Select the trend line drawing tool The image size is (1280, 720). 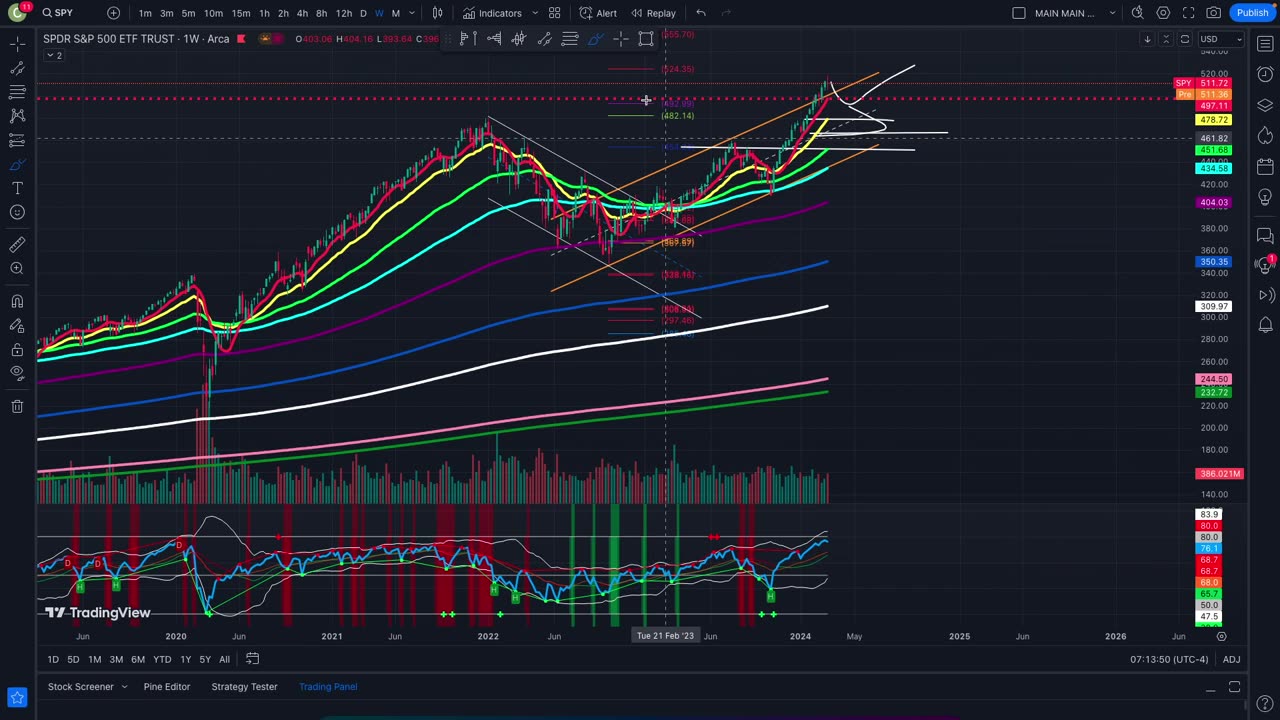(17, 67)
